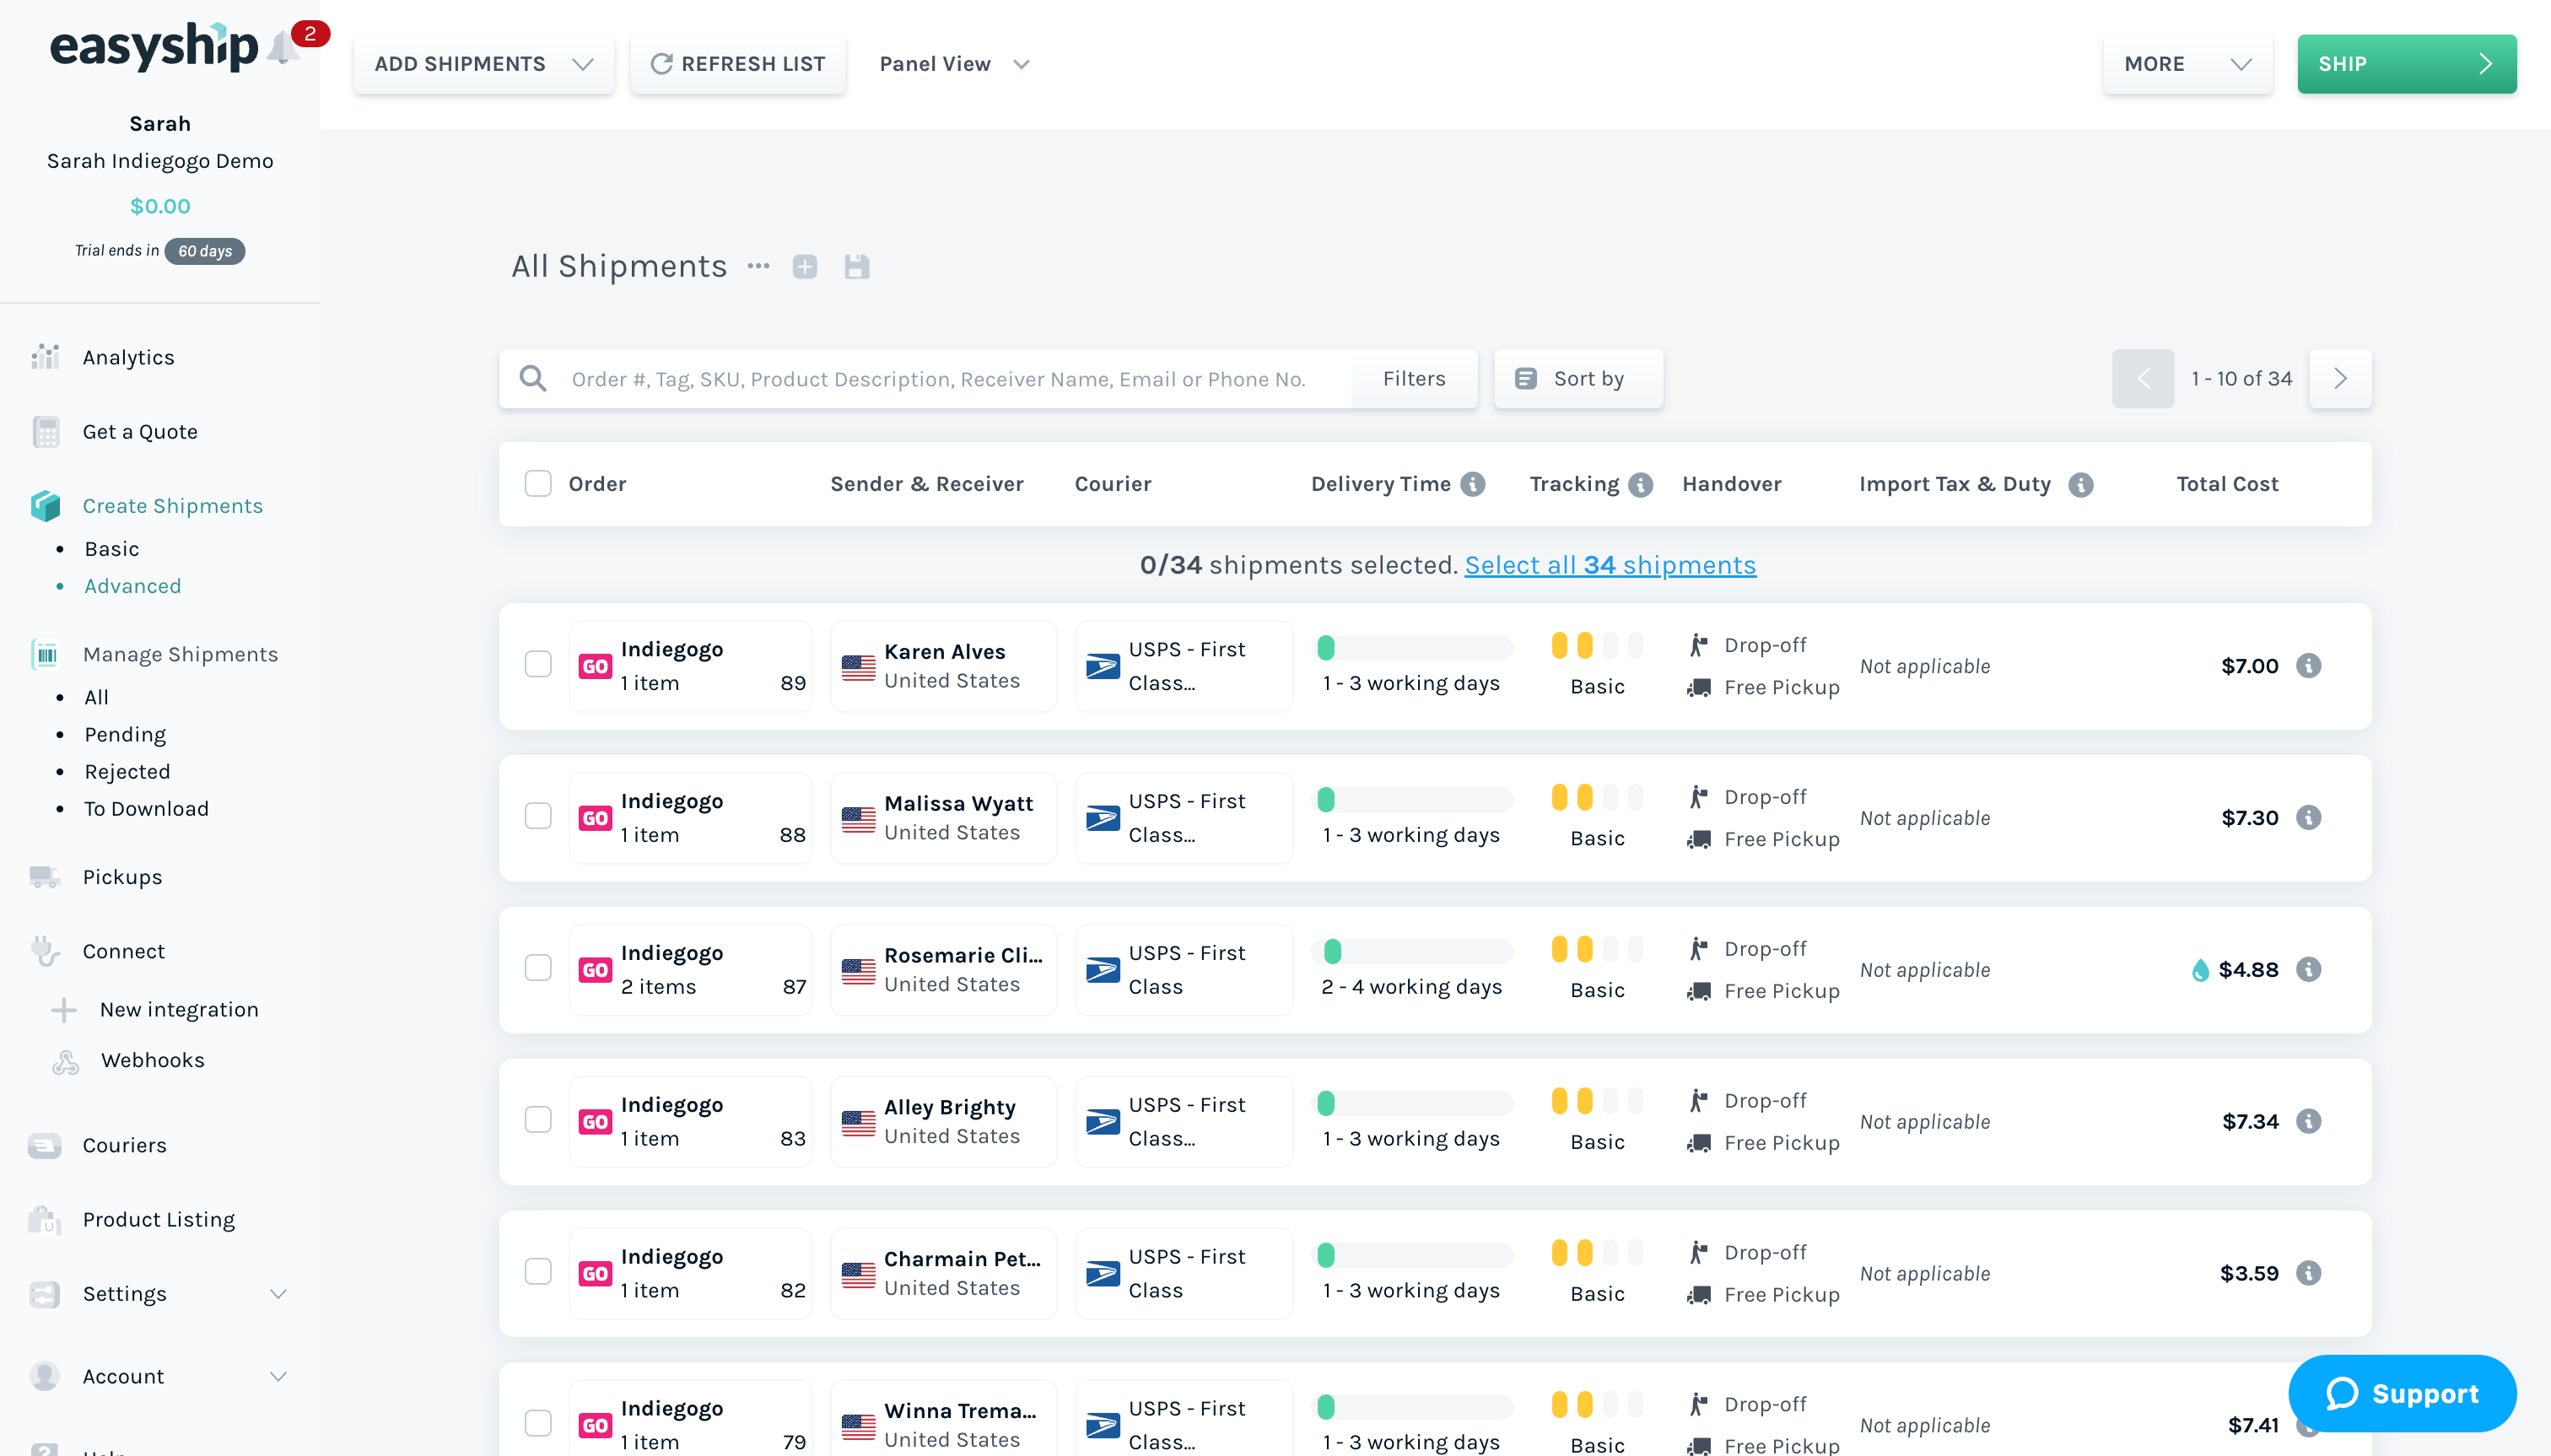Screen dimensions: 2551x1456
Task: Check the box for Malissa Wyatt order 88
Action: pyautogui.click(x=538, y=816)
